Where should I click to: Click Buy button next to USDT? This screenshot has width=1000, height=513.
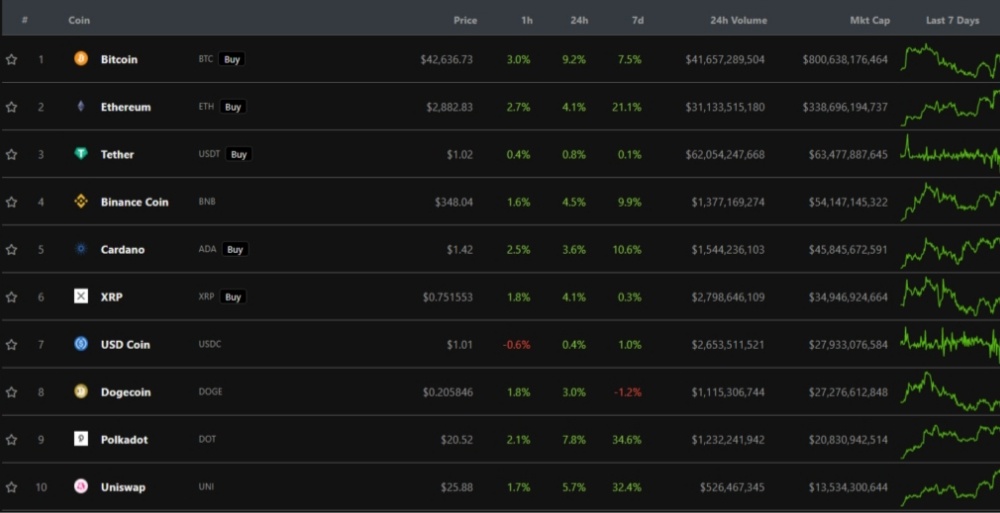tap(239, 154)
